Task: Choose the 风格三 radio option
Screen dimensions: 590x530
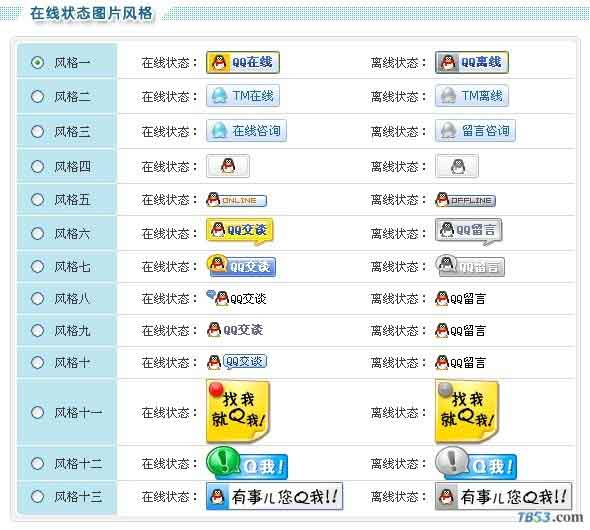Action: [38, 132]
